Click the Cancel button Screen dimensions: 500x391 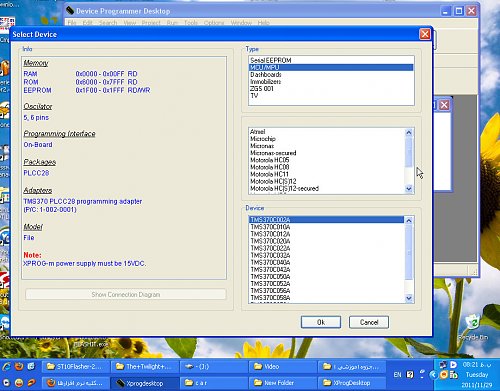click(369, 322)
